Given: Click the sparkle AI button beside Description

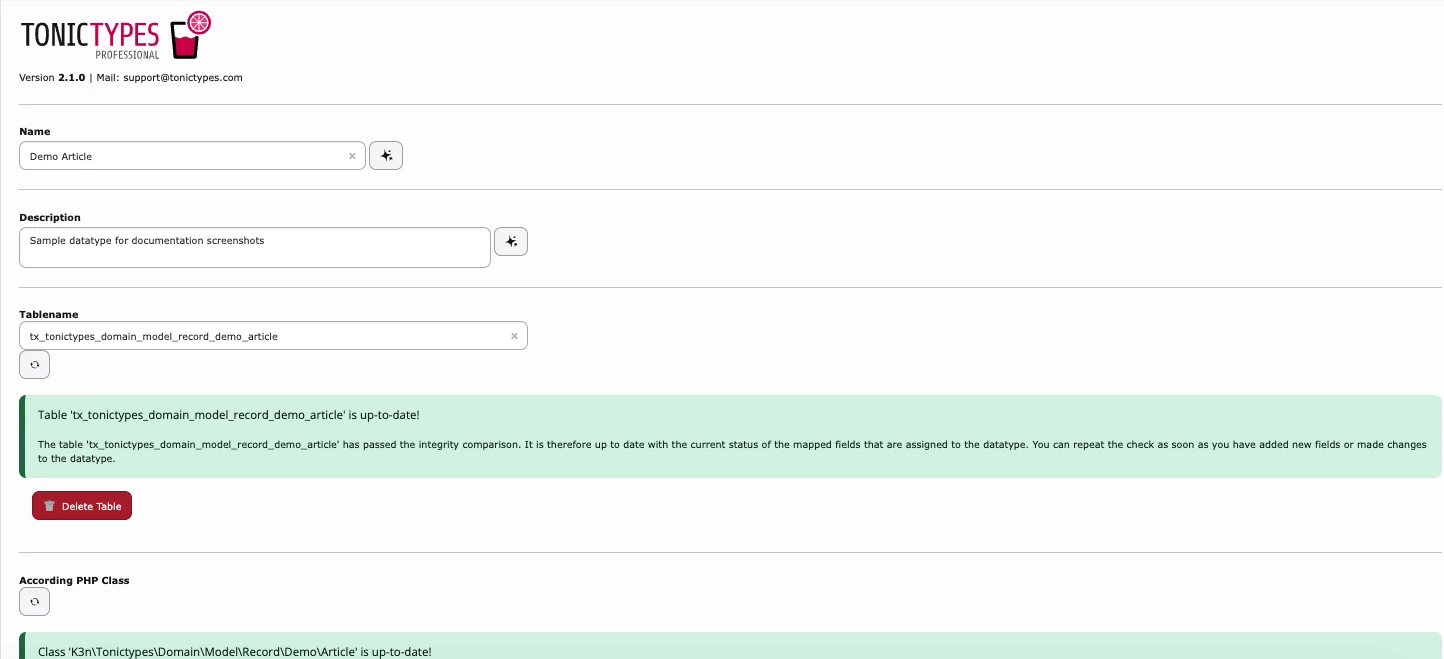Looking at the screenshot, I should point(511,242).
